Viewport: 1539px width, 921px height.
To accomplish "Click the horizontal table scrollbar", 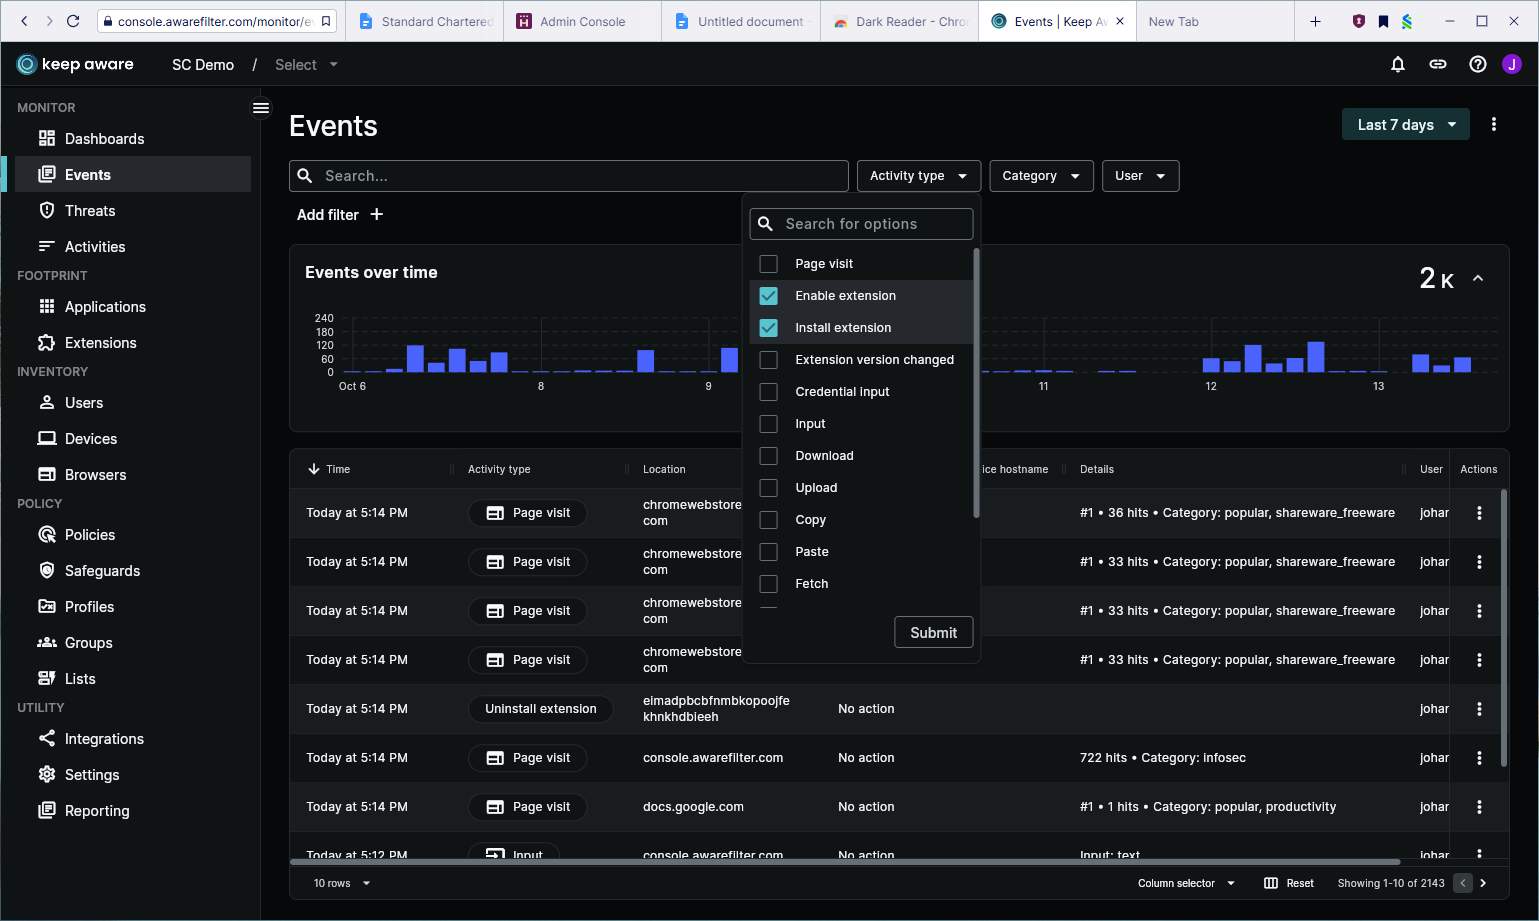I will pos(845,861).
